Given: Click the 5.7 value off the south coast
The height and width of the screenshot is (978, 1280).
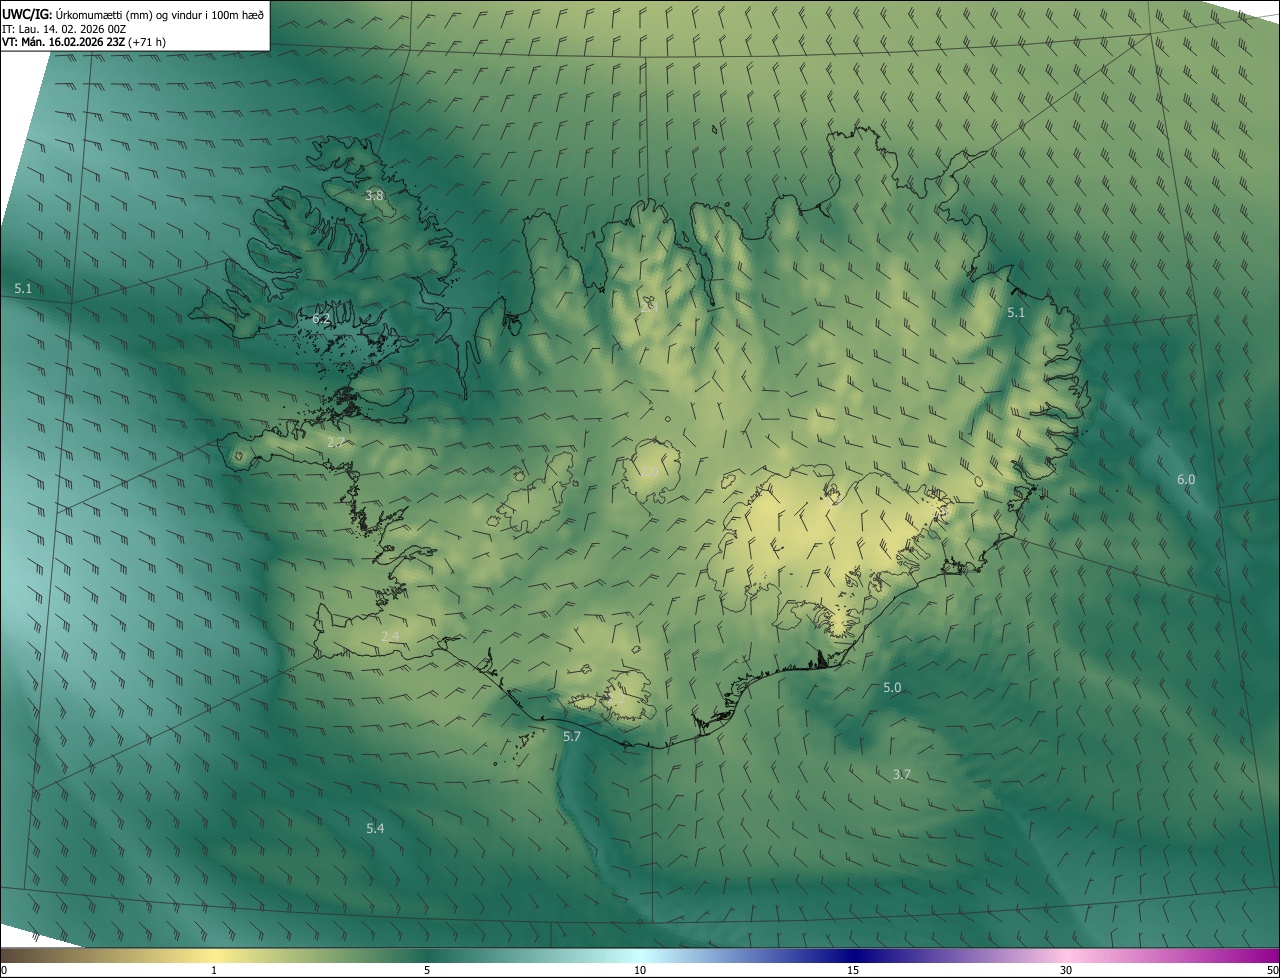Looking at the screenshot, I should coord(572,737).
